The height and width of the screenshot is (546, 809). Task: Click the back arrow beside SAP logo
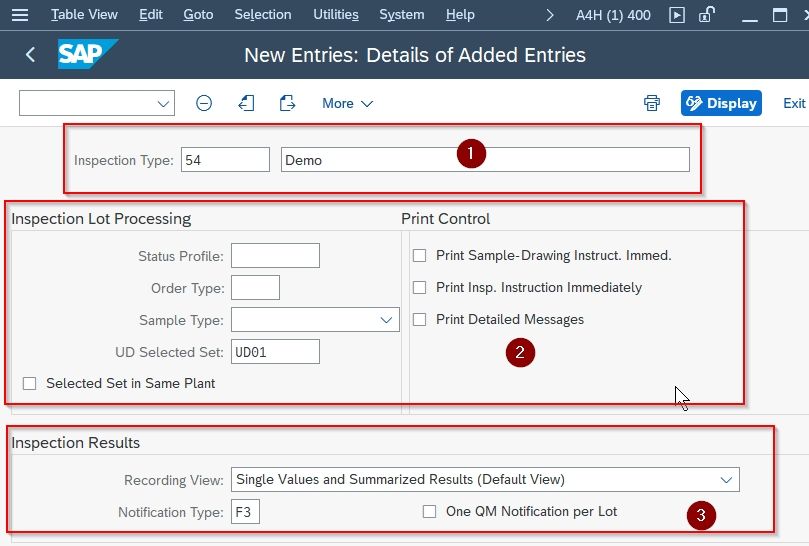pos(30,54)
